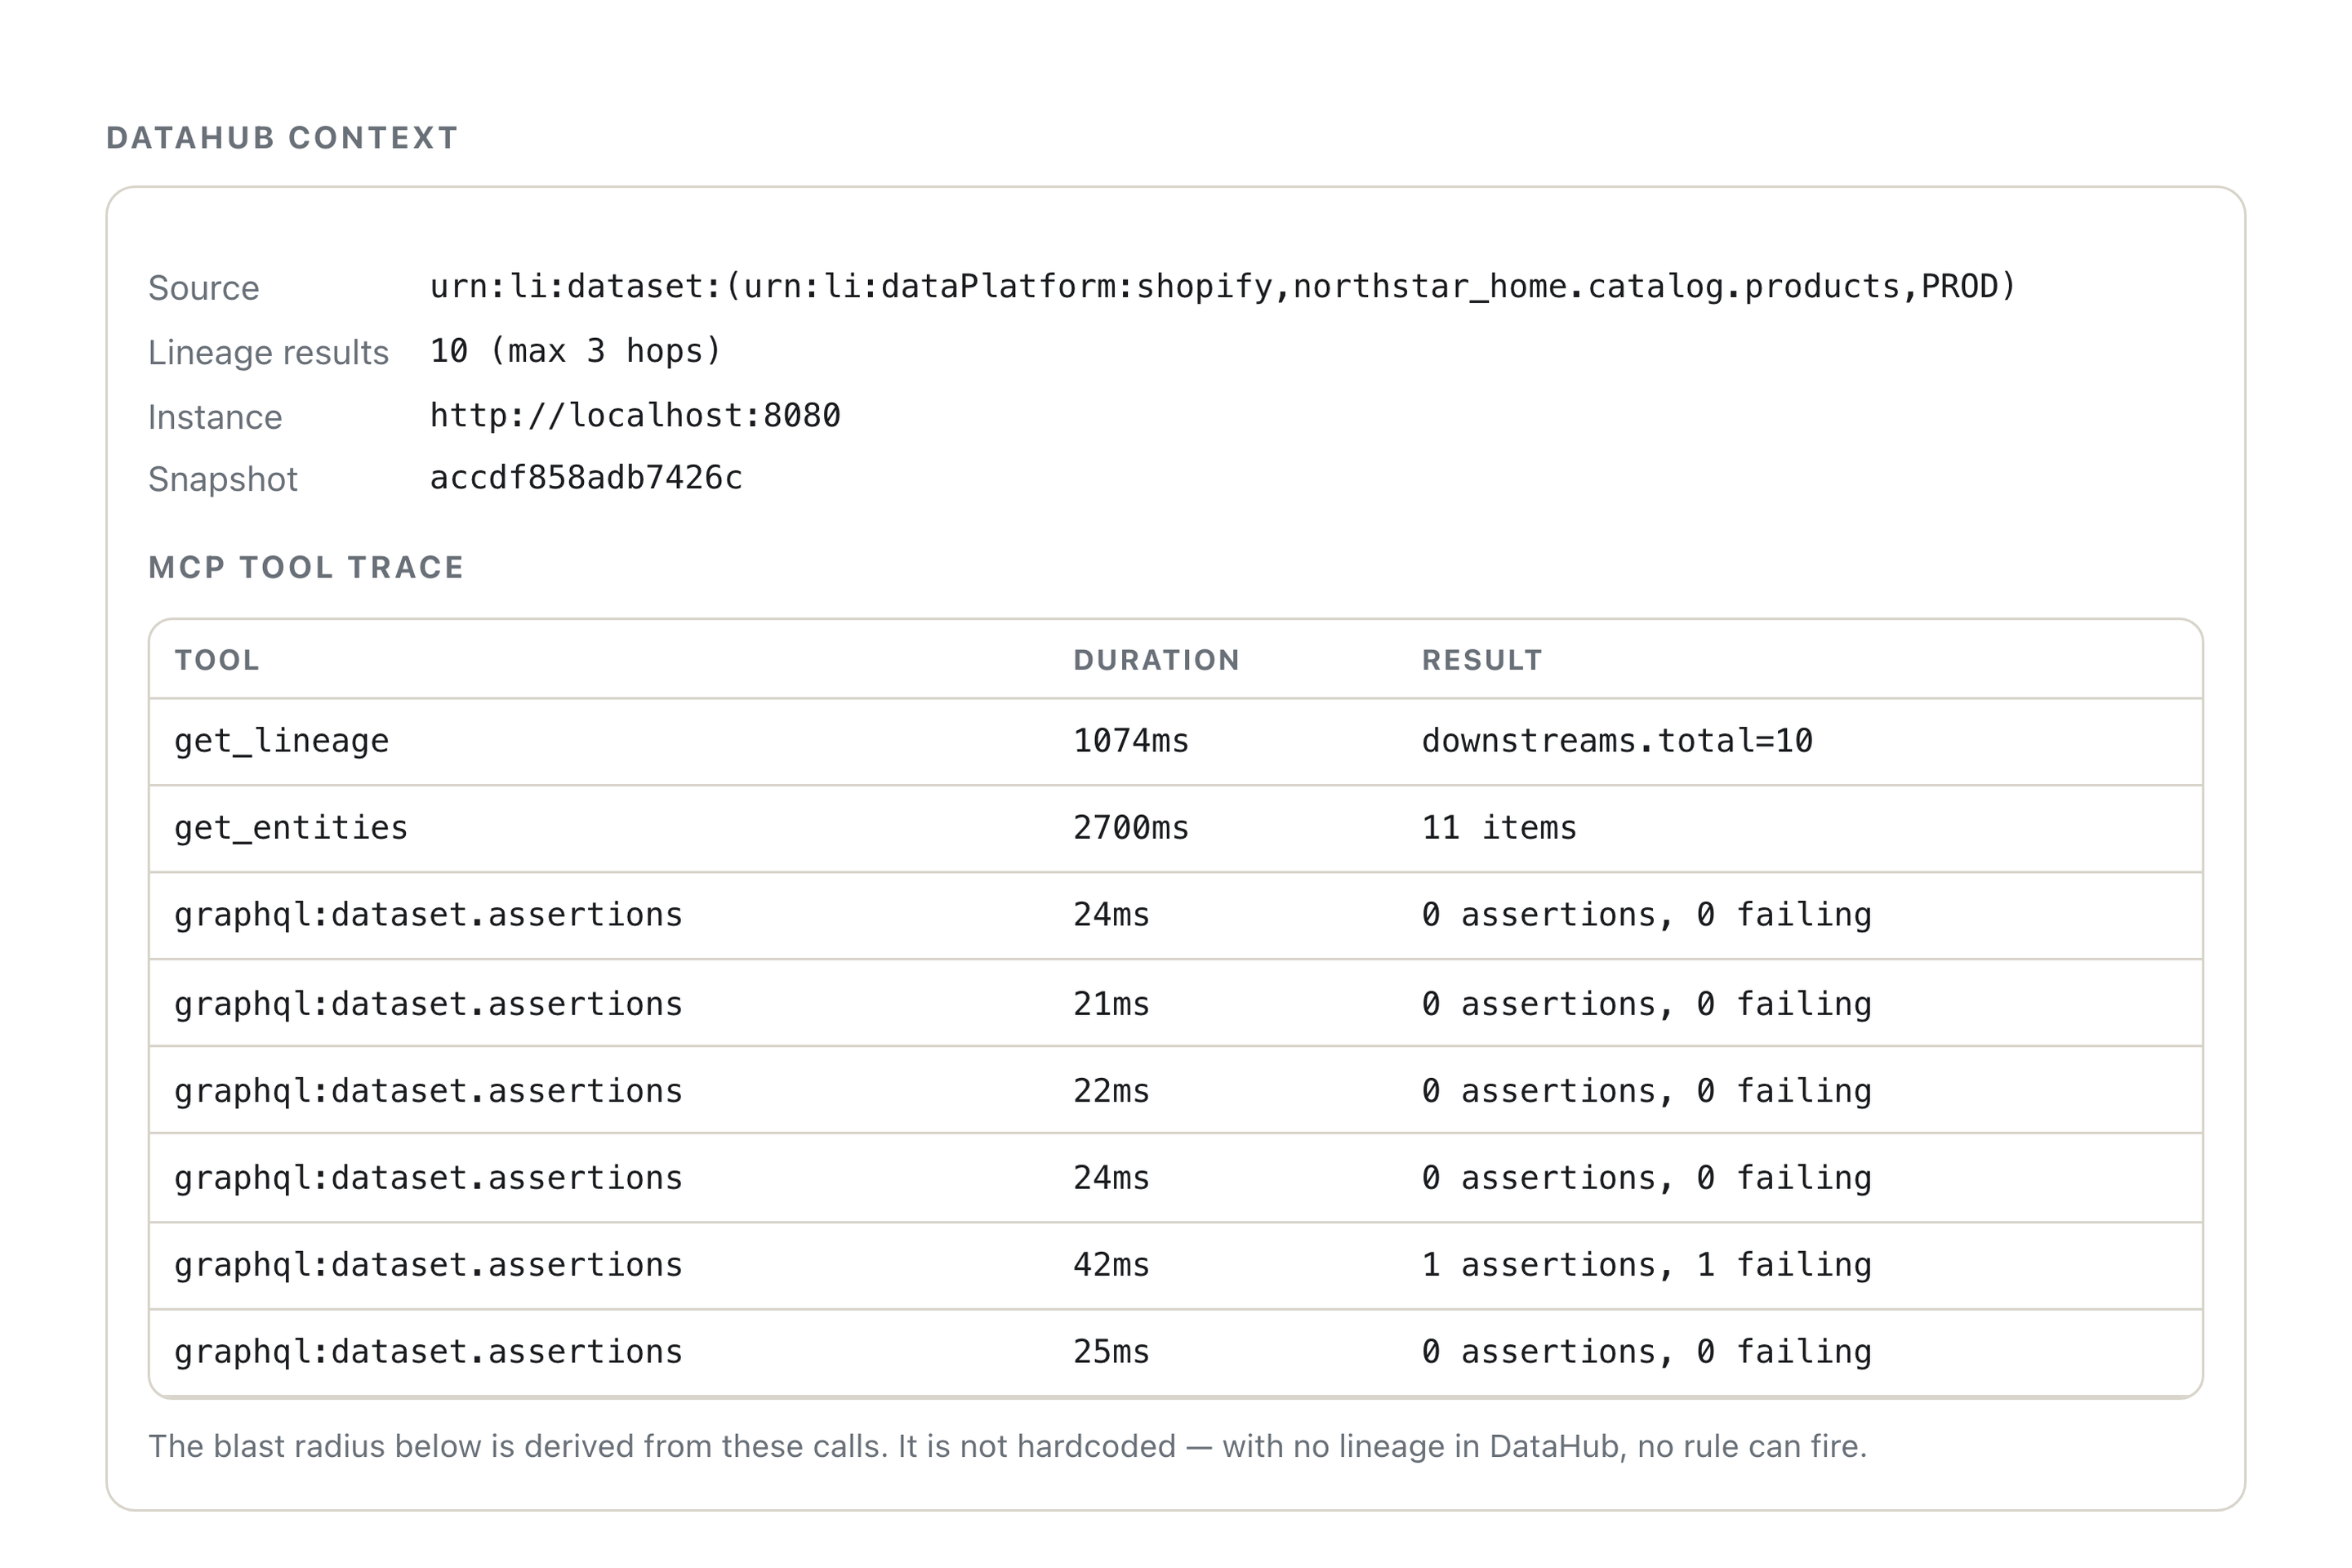Select the source dataset URN text
This screenshot has width=2352, height=1568.
click(x=1222, y=287)
